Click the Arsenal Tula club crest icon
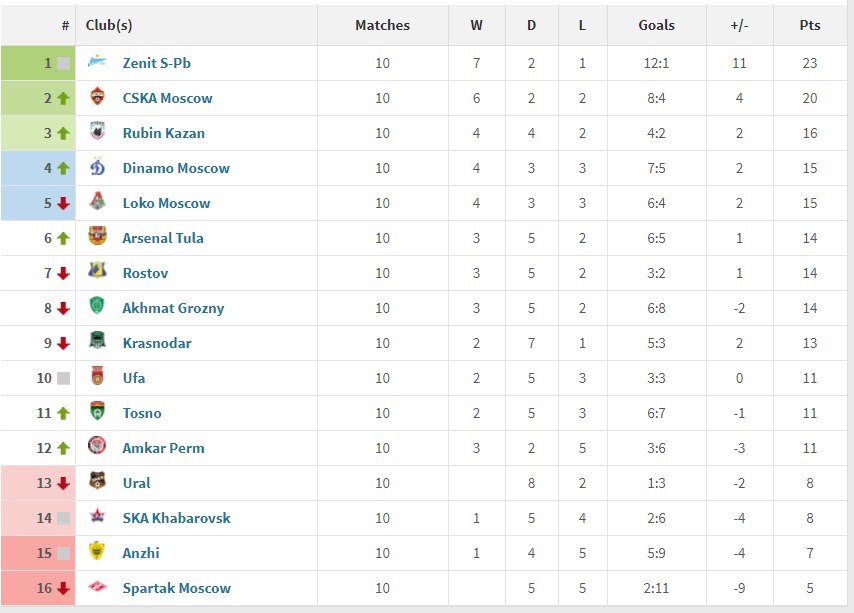This screenshot has height=613, width=854. (x=97, y=236)
